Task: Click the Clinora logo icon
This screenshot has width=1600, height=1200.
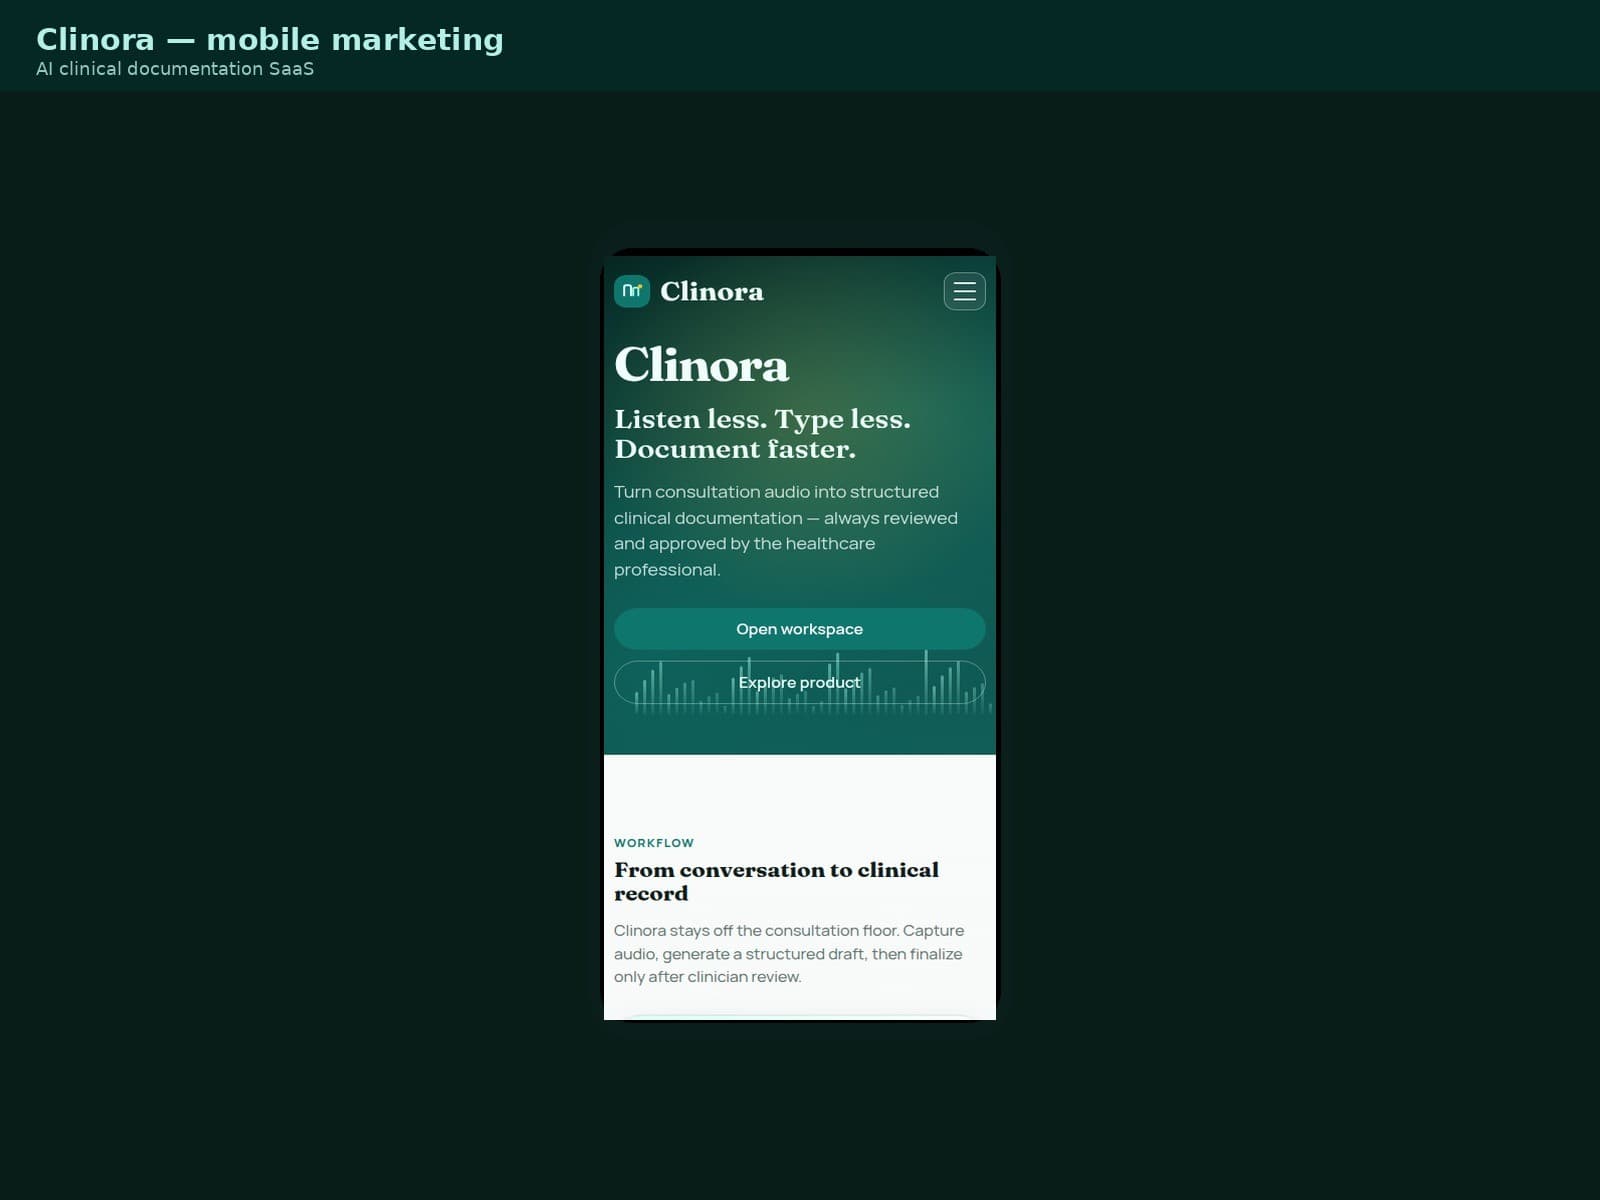Action: coord(632,291)
